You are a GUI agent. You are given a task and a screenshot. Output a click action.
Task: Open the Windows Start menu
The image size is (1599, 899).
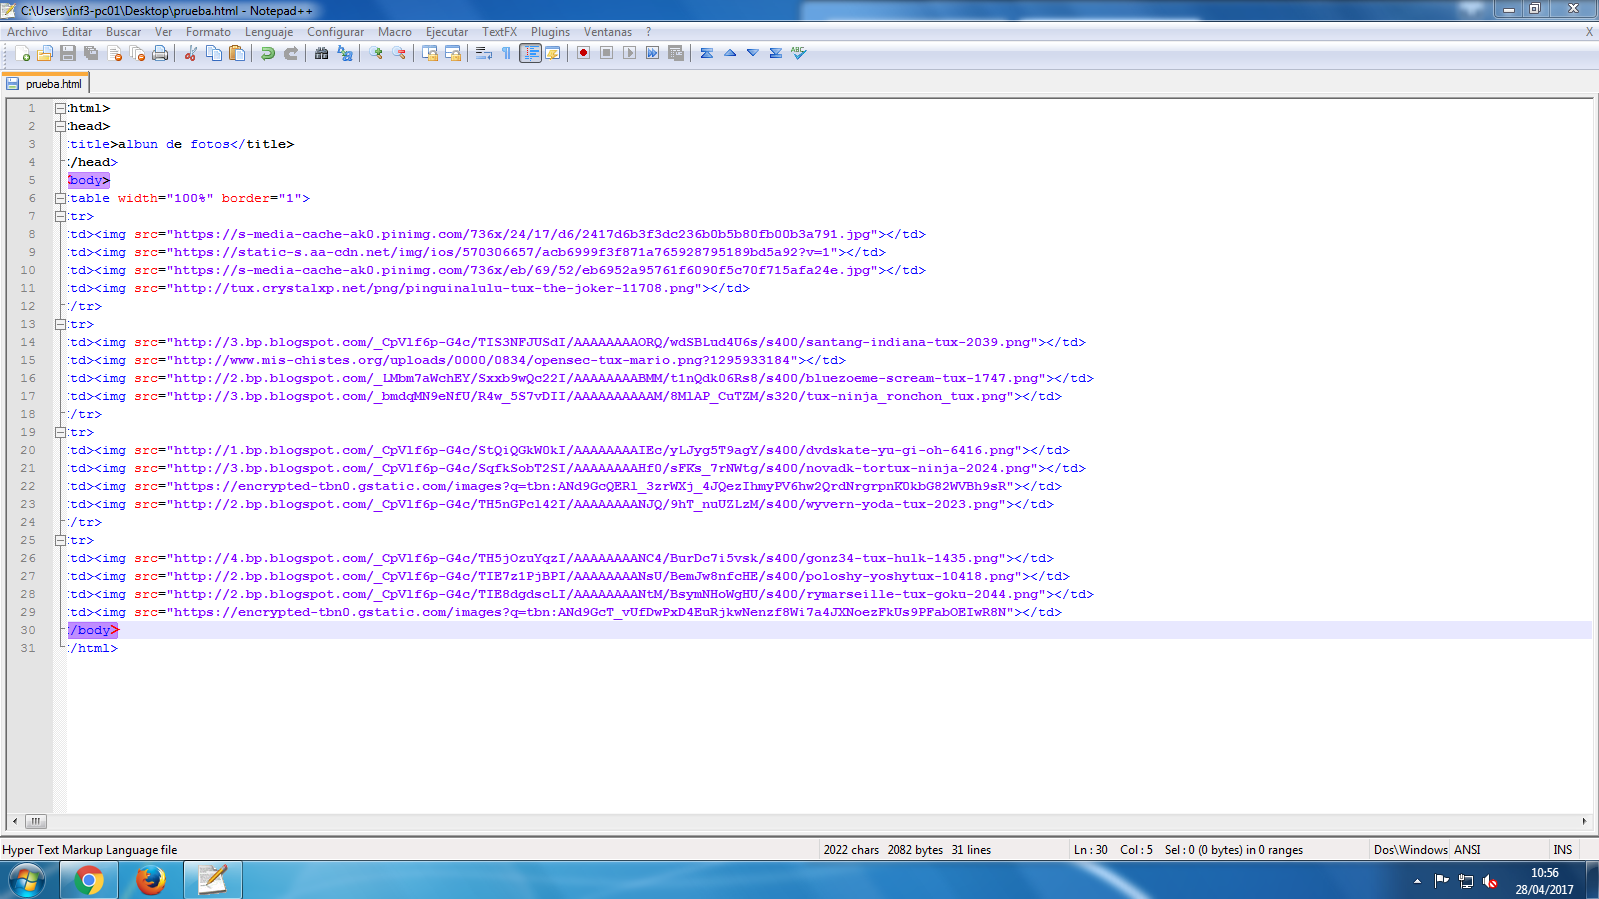[27, 881]
